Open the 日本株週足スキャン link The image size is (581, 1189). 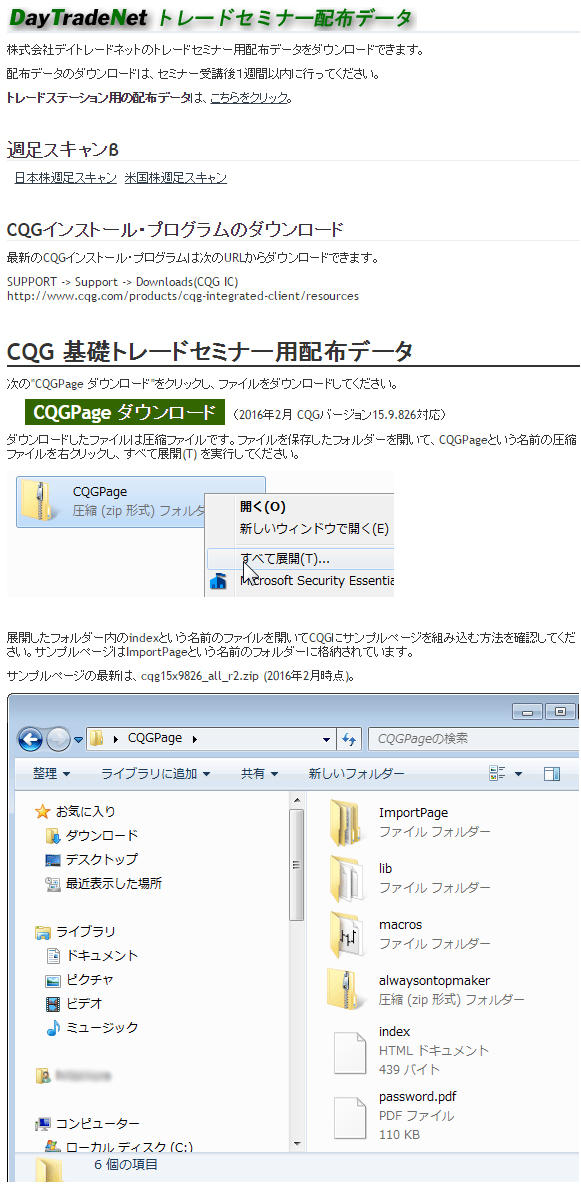tap(65, 177)
